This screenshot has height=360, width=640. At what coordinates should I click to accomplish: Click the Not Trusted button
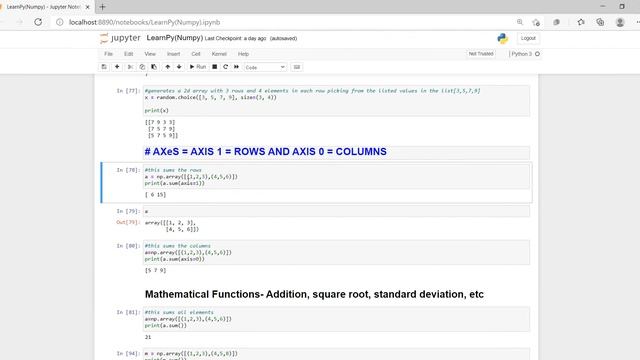point(481,54)
